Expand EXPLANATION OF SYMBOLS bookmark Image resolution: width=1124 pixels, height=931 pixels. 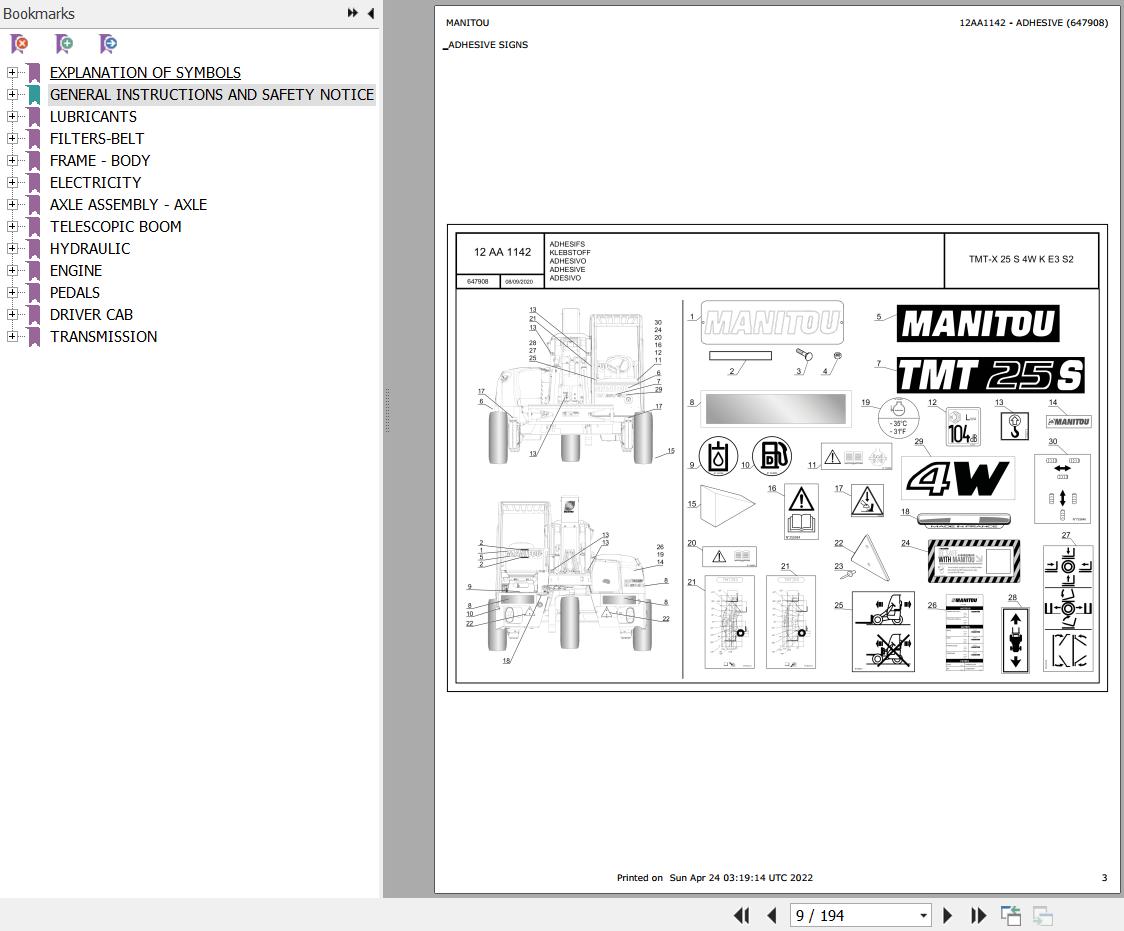tap(11, 72)
